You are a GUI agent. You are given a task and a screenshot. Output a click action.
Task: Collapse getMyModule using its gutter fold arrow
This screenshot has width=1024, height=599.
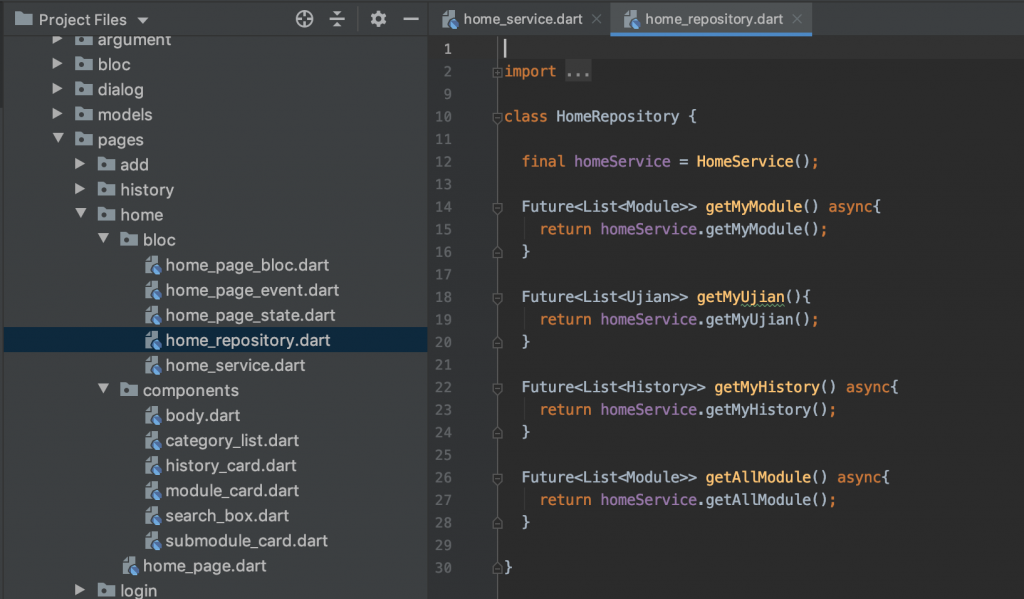click(495, 206)
